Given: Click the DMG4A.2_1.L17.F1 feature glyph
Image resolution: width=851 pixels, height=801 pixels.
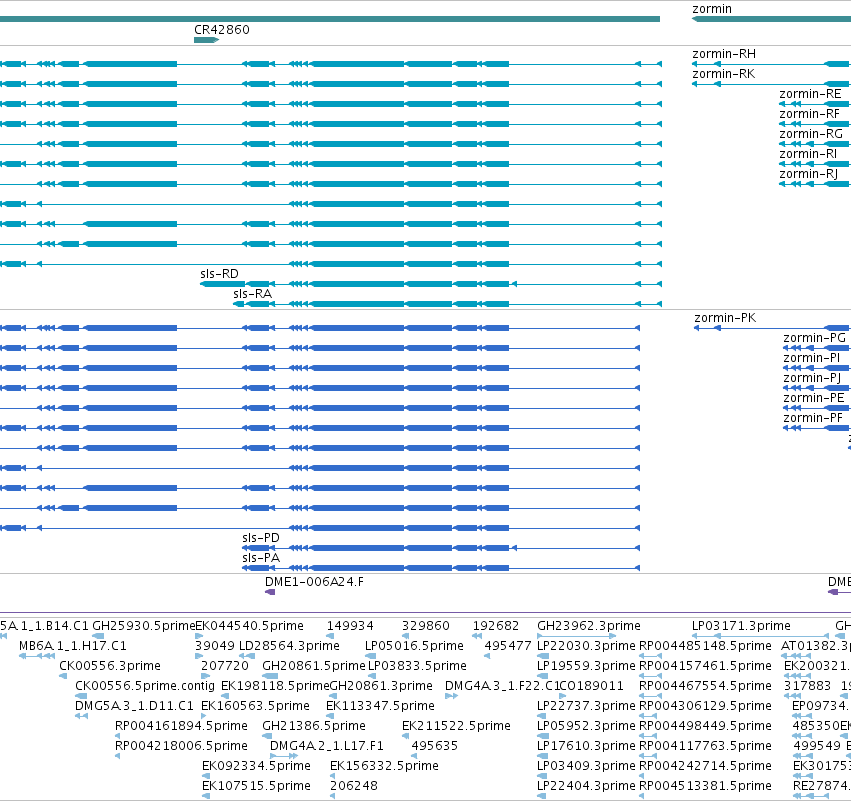Looking at the screenshot, I should tap(284, 756).
